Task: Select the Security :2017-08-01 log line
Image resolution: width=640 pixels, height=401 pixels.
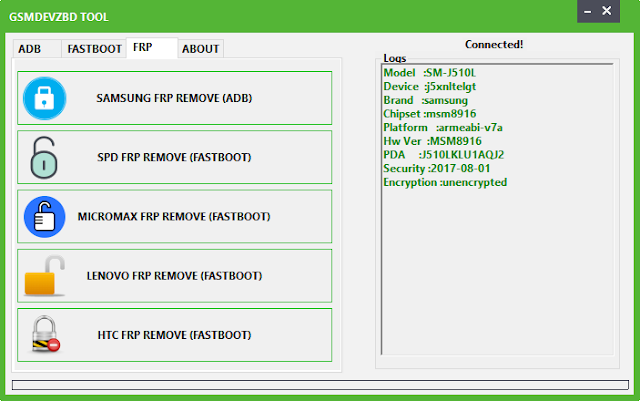Action: tap(437, 169)
